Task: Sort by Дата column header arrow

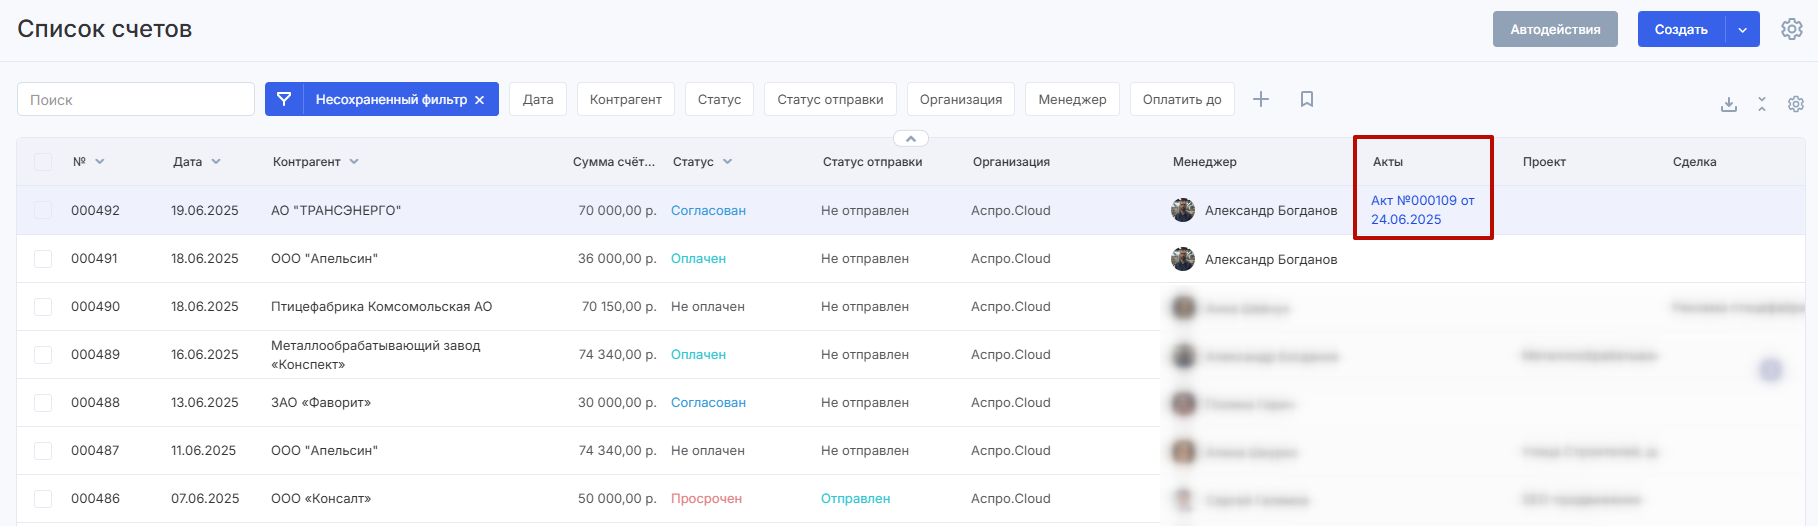Action: coord(216,162)
